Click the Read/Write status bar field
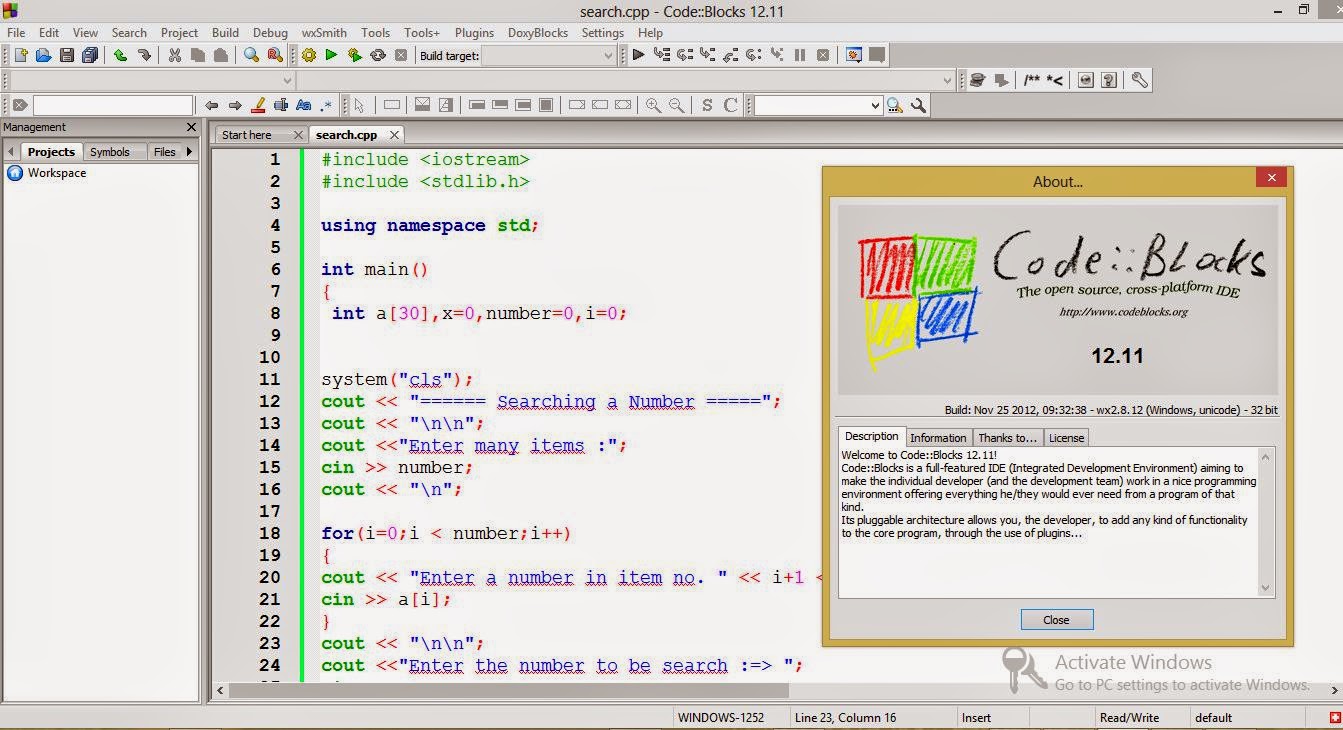The image size is (1343, 730). pyautogui.click(x=1130, y=717)
